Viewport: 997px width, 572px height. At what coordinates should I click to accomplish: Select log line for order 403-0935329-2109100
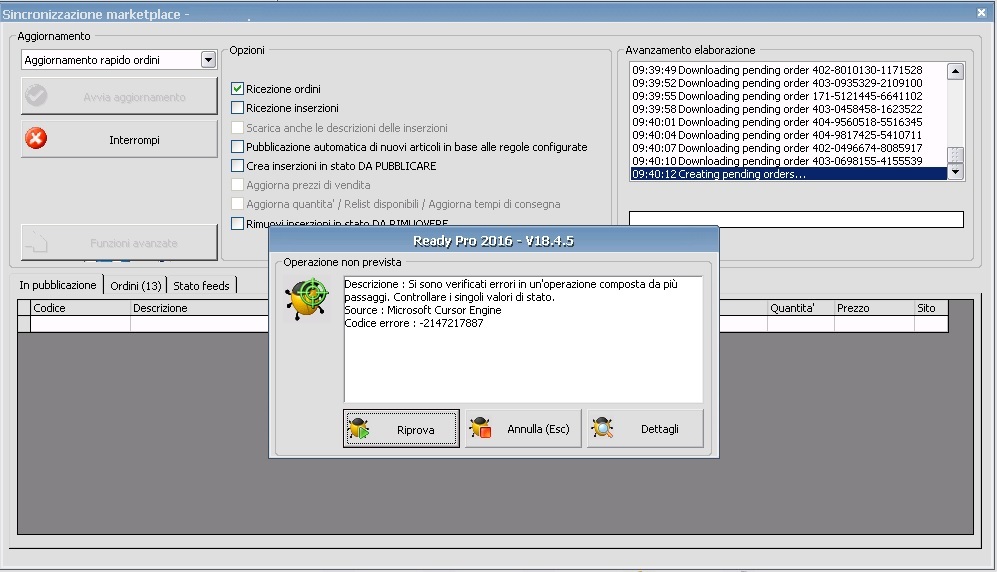[788, 83]
